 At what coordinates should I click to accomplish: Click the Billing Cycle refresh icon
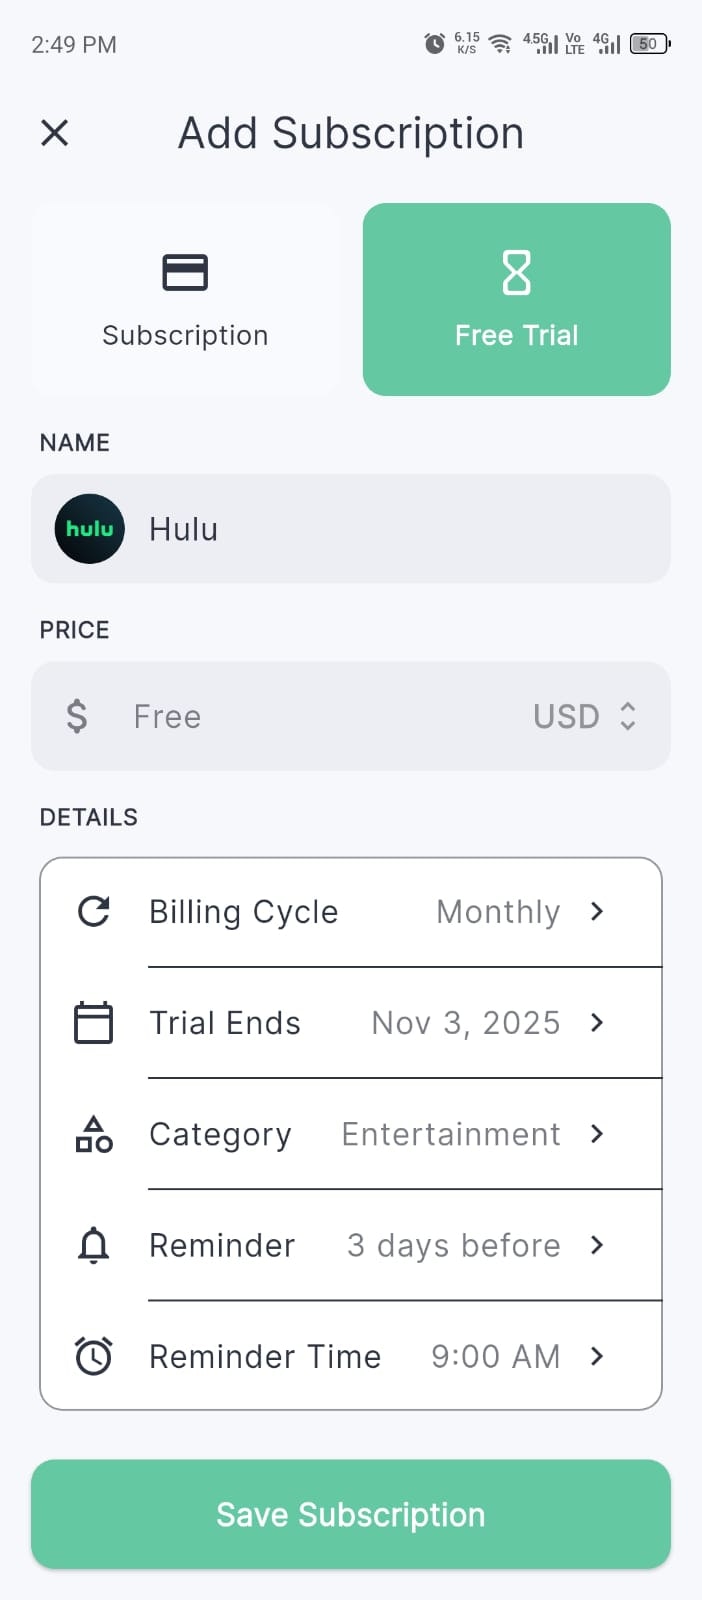tap(93, 911)
